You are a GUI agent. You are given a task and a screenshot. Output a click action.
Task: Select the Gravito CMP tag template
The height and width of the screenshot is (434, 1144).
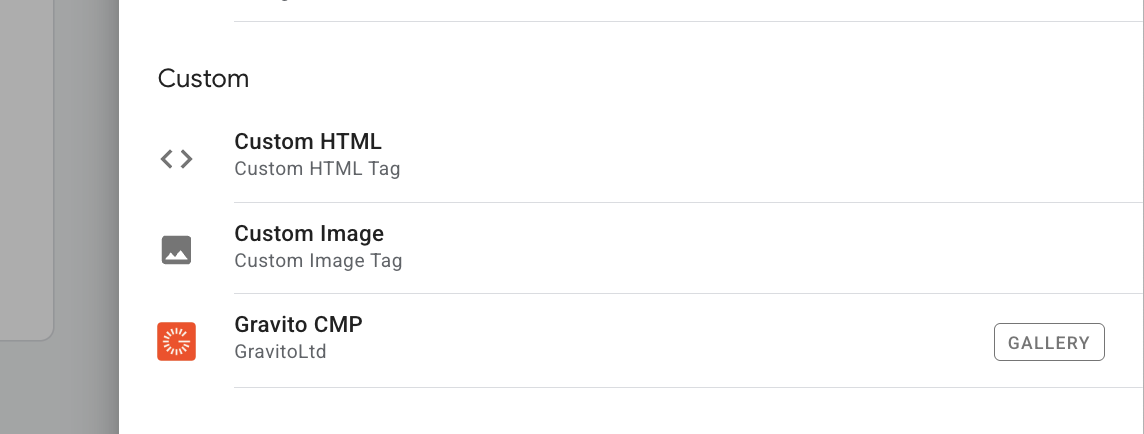coord(632,341)
